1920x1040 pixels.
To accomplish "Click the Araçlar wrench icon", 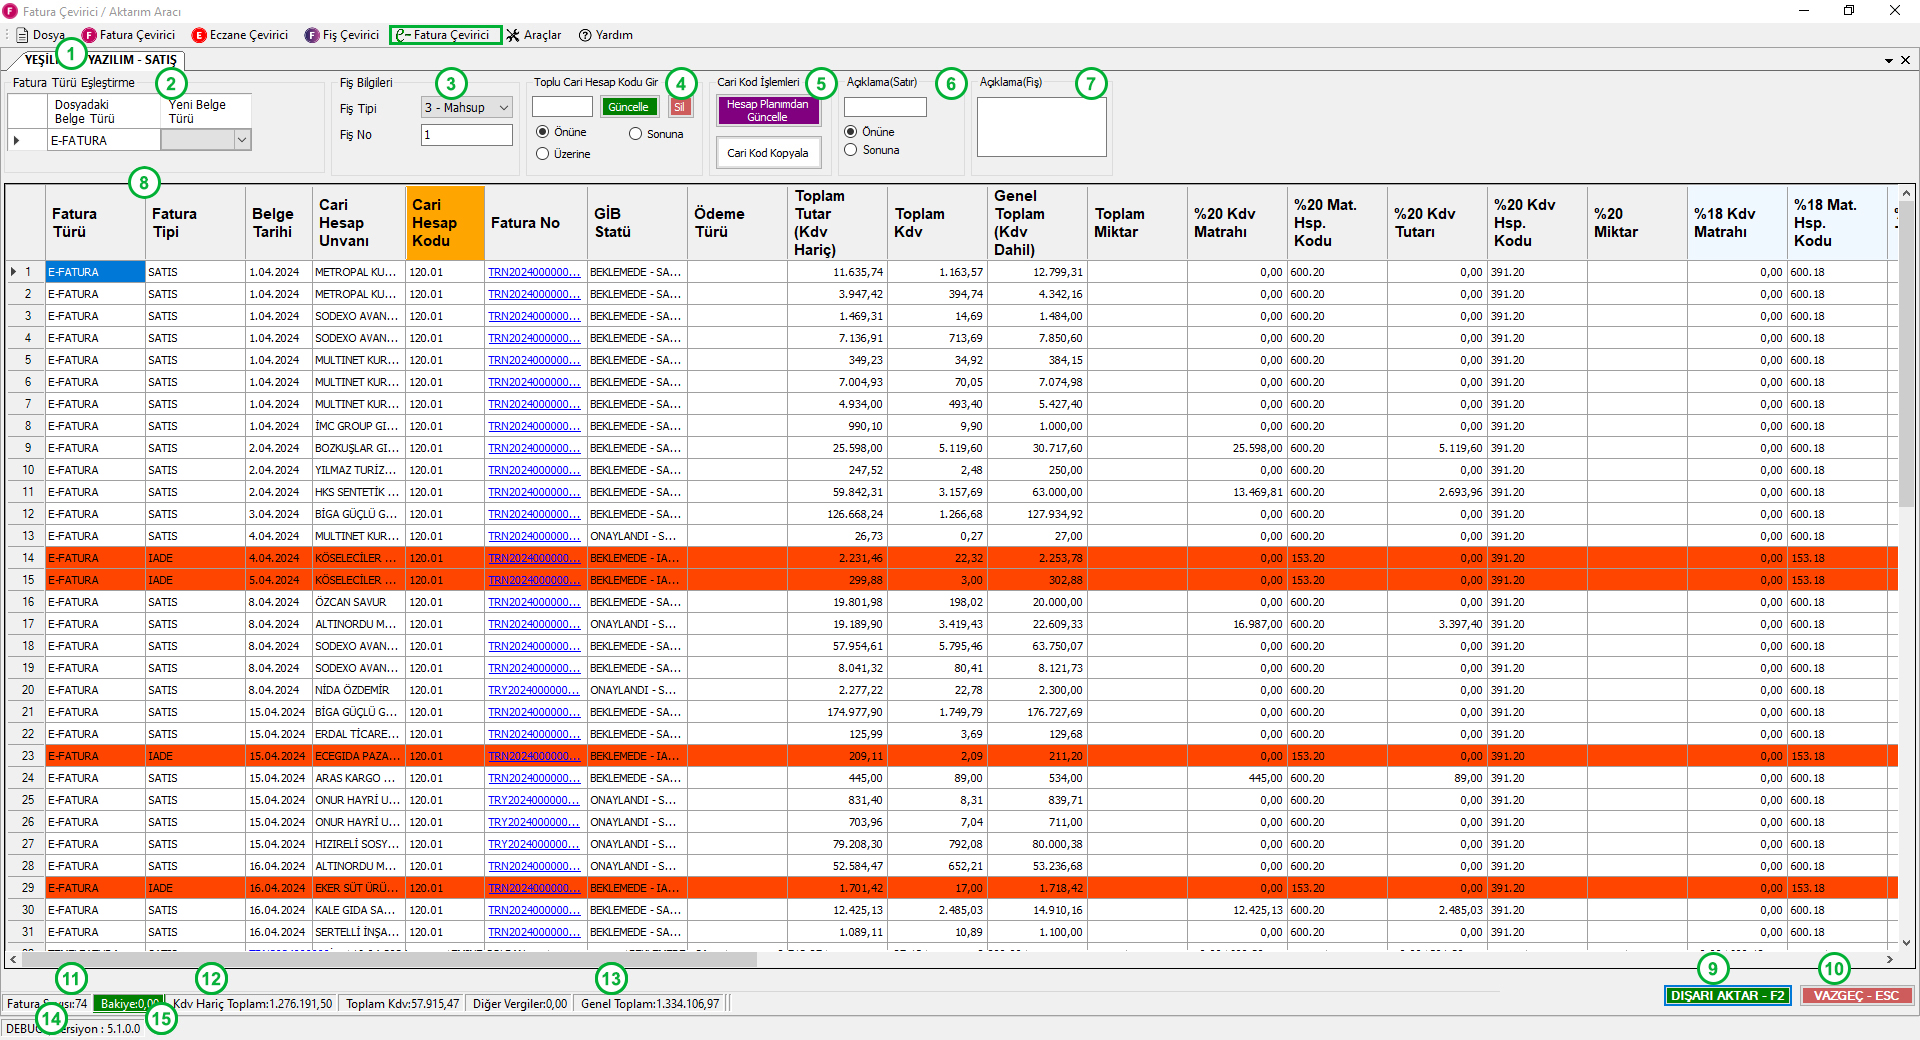I will click(x=513, y=35).
